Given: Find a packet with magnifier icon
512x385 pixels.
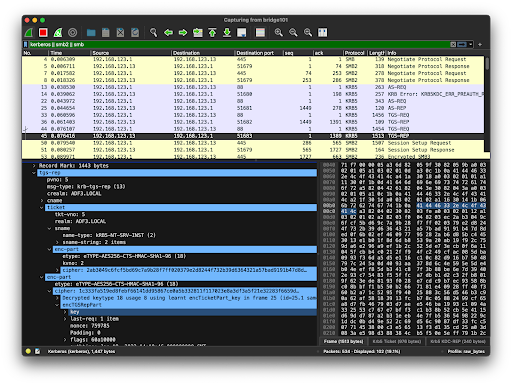Looking at the screenshot, I should point(153,32).
